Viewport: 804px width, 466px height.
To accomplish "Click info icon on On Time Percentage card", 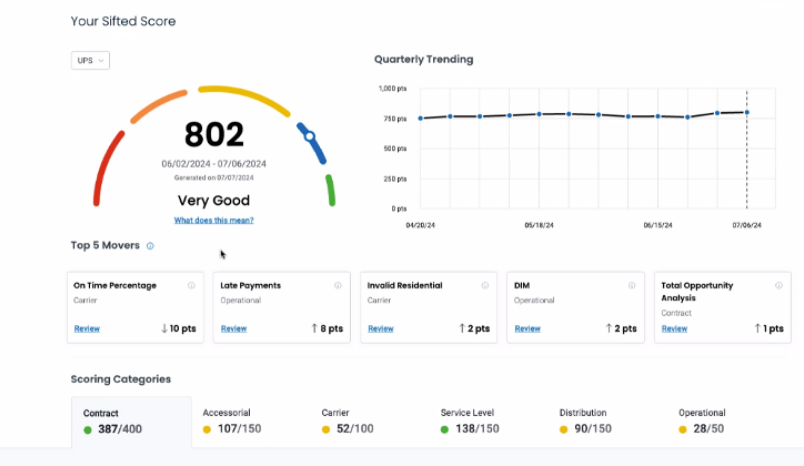I will pyautogui.click(x=191, y=285).
